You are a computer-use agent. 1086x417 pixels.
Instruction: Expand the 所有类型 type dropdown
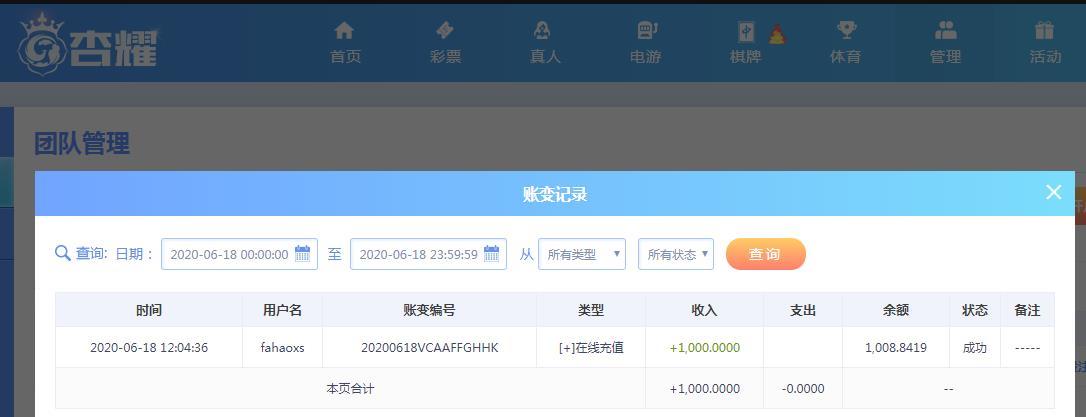582,254
